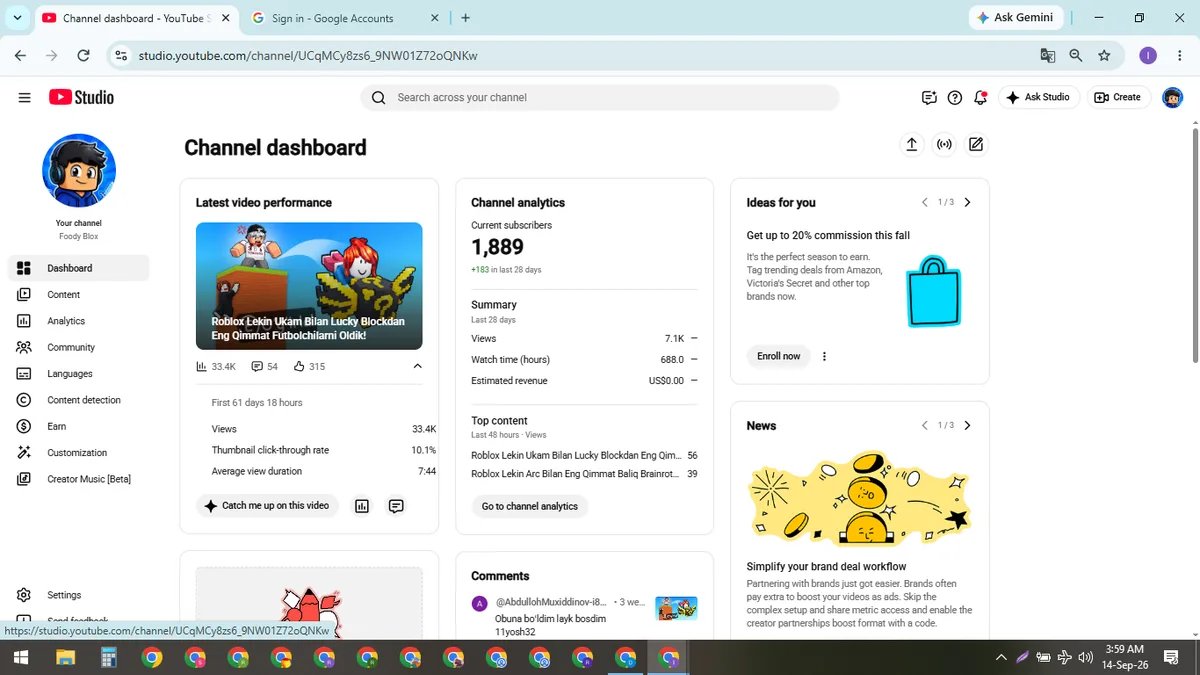This screenshot has height=675, width=1200.
Task: Open video comments icon beside analytics icon
Action: click(x=396, y=506)
